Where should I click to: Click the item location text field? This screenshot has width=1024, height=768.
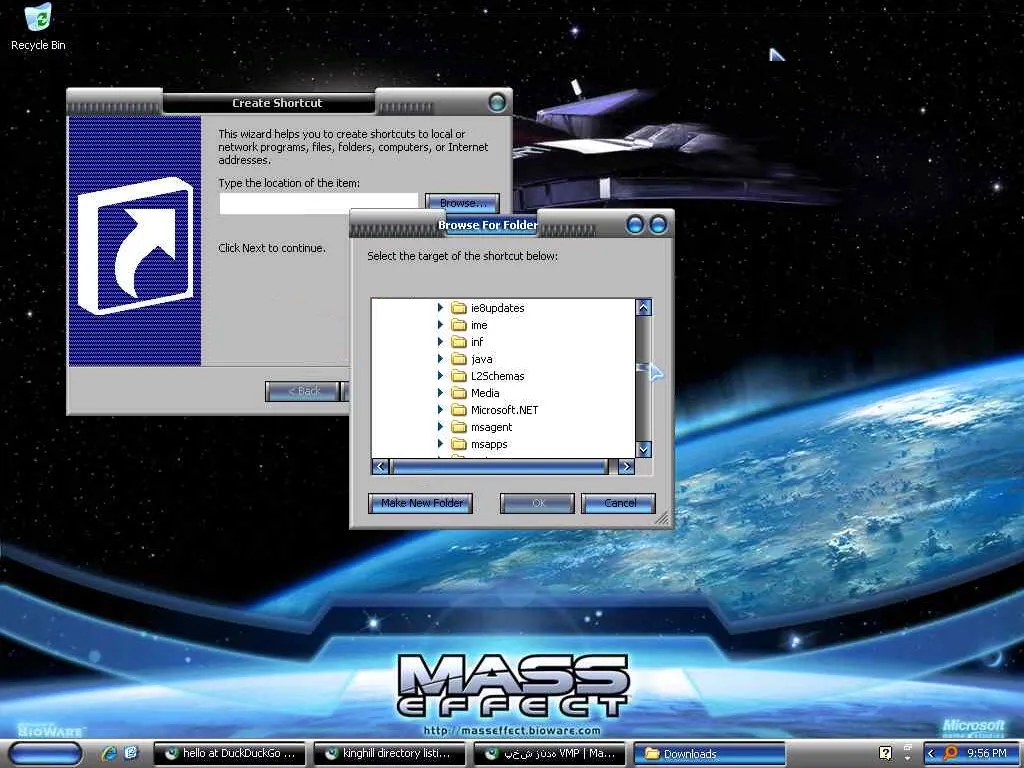(x=319, y=203)
